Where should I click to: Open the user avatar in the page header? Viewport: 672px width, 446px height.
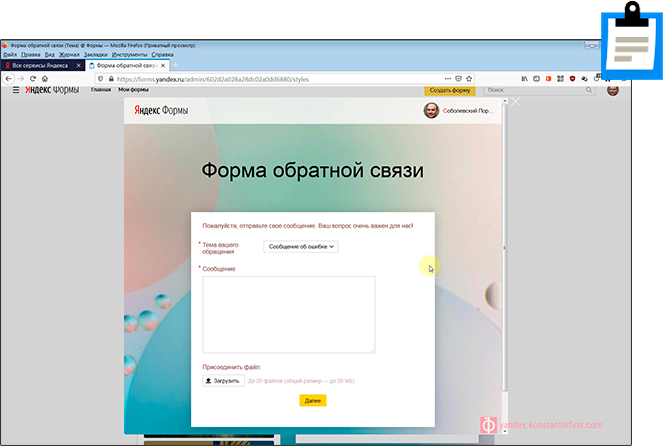[x=613, y=90]
